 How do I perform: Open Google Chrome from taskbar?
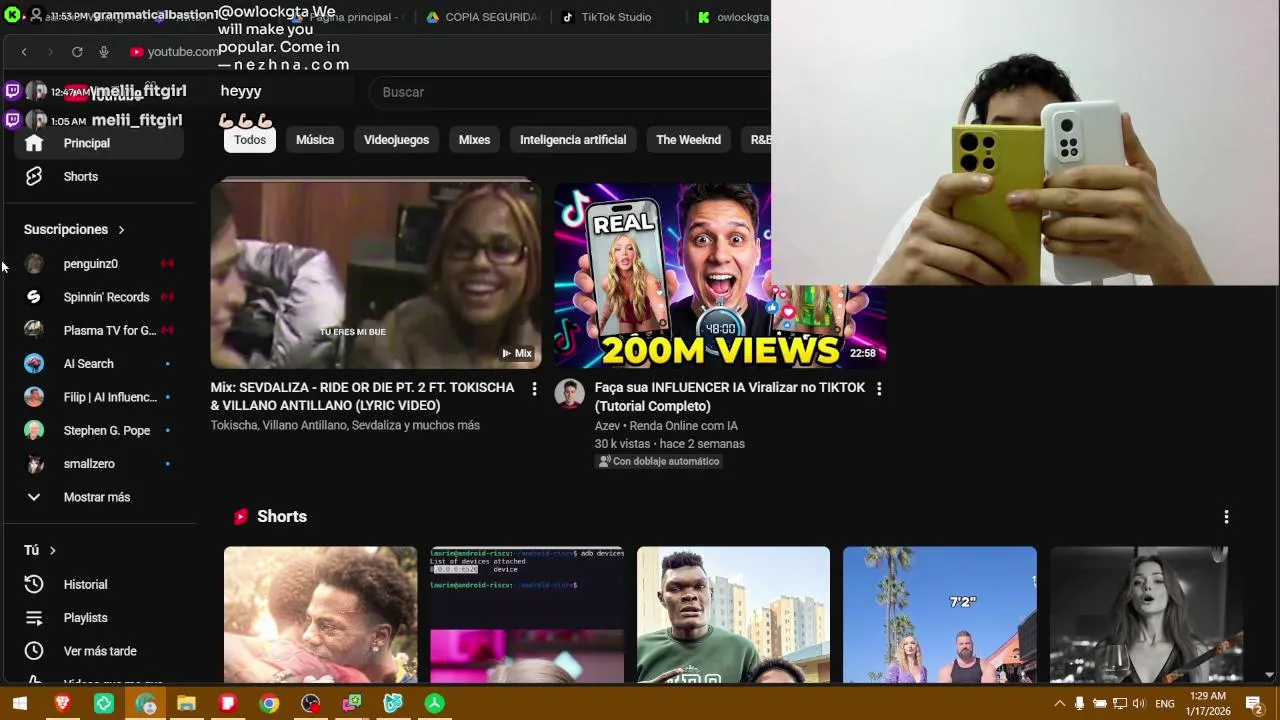[269, 704]
